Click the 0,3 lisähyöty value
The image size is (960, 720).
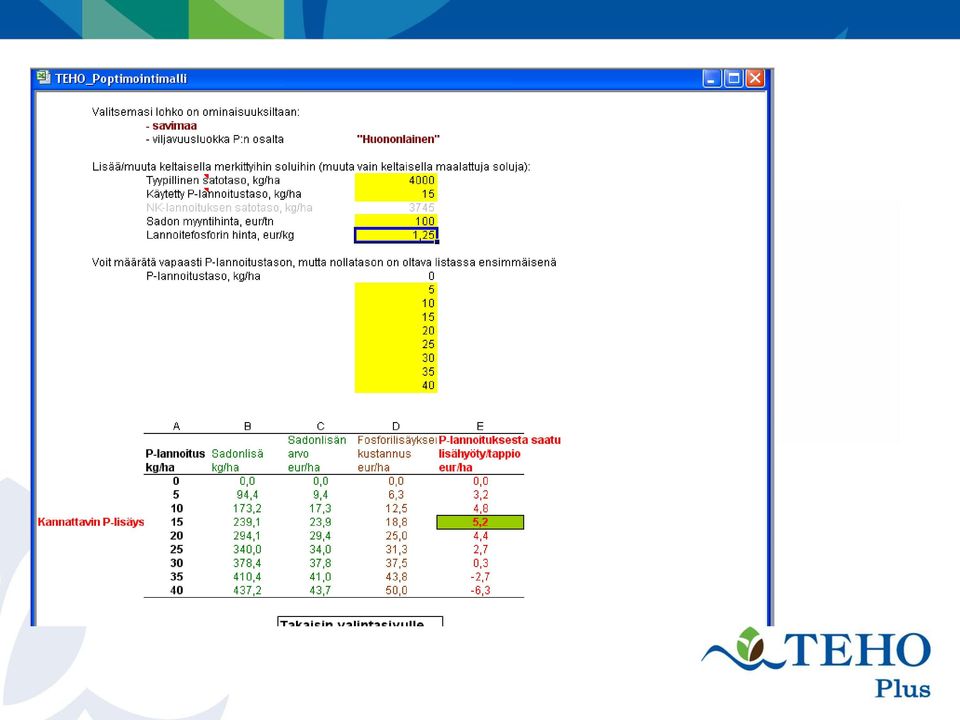pyautogui.click(x=481, y=563)
